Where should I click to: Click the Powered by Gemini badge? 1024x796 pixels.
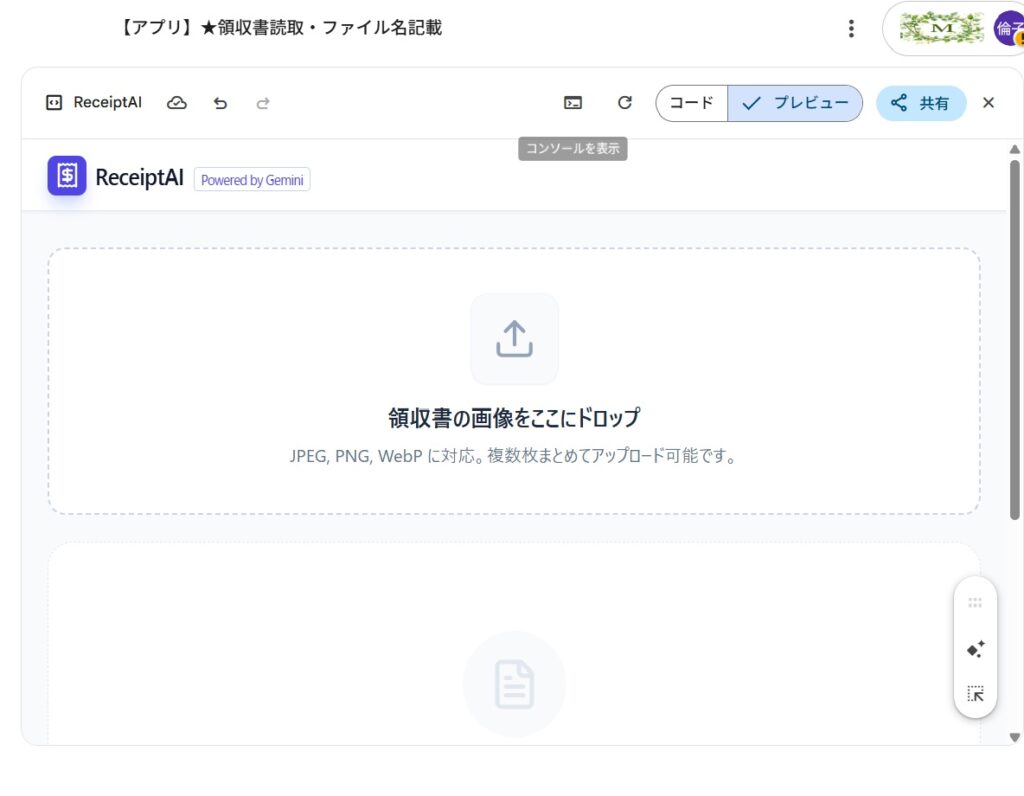click(x=252, y=180)
